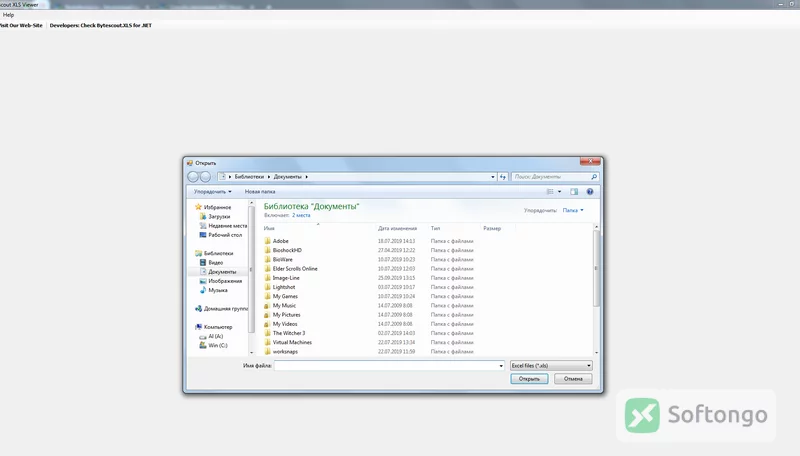This screenshot has height=456, width=800.
Task: Expand the file name history dropdown arrow
Action: pyautogui.click(x=501, y=366)
